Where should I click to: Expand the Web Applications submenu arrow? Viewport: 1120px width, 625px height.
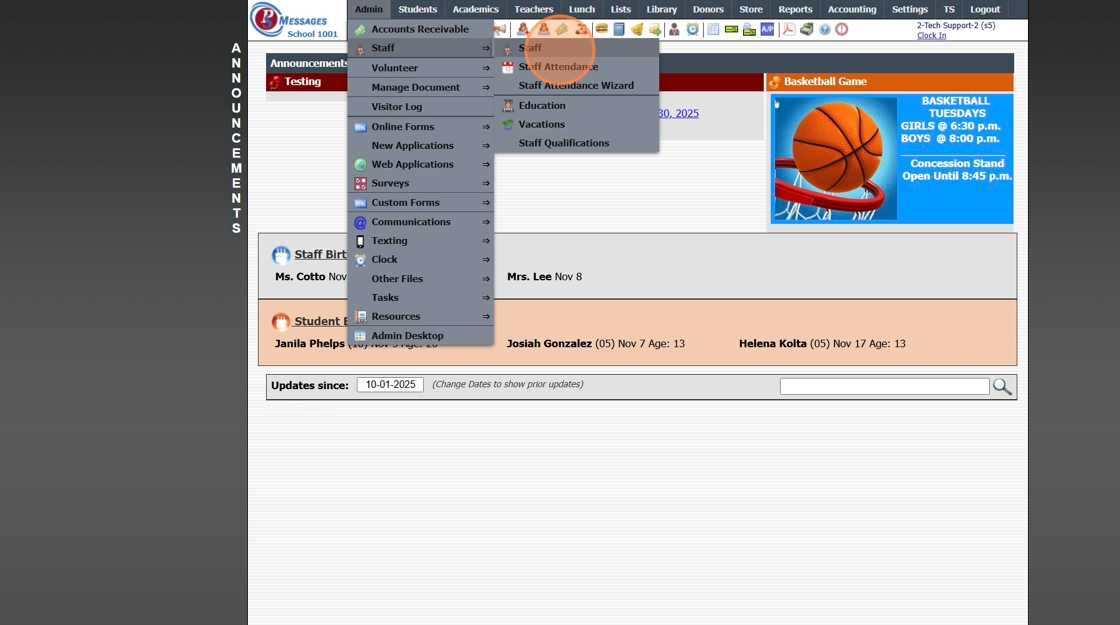(x=486, y=164)
